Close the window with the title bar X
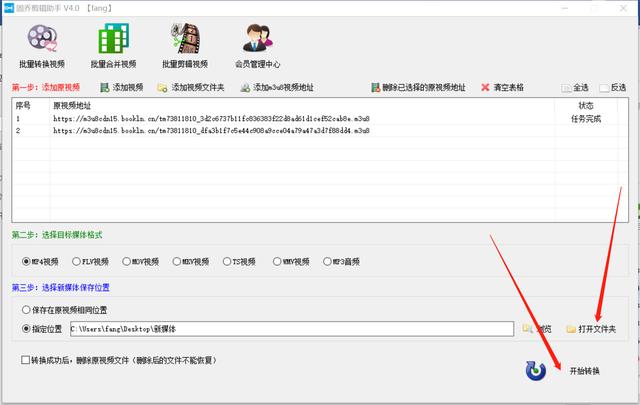Viewport: 640px width, 405px height. (x=623, y=8)
